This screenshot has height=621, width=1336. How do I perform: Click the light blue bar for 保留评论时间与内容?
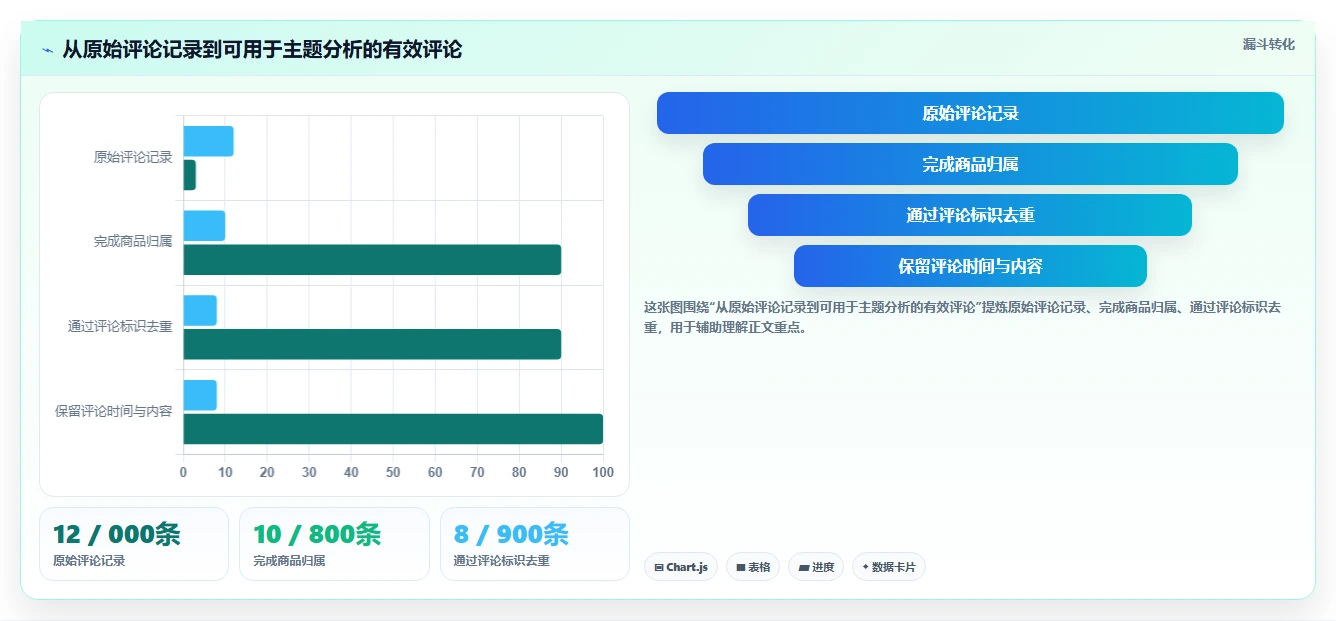click(200, 395)
